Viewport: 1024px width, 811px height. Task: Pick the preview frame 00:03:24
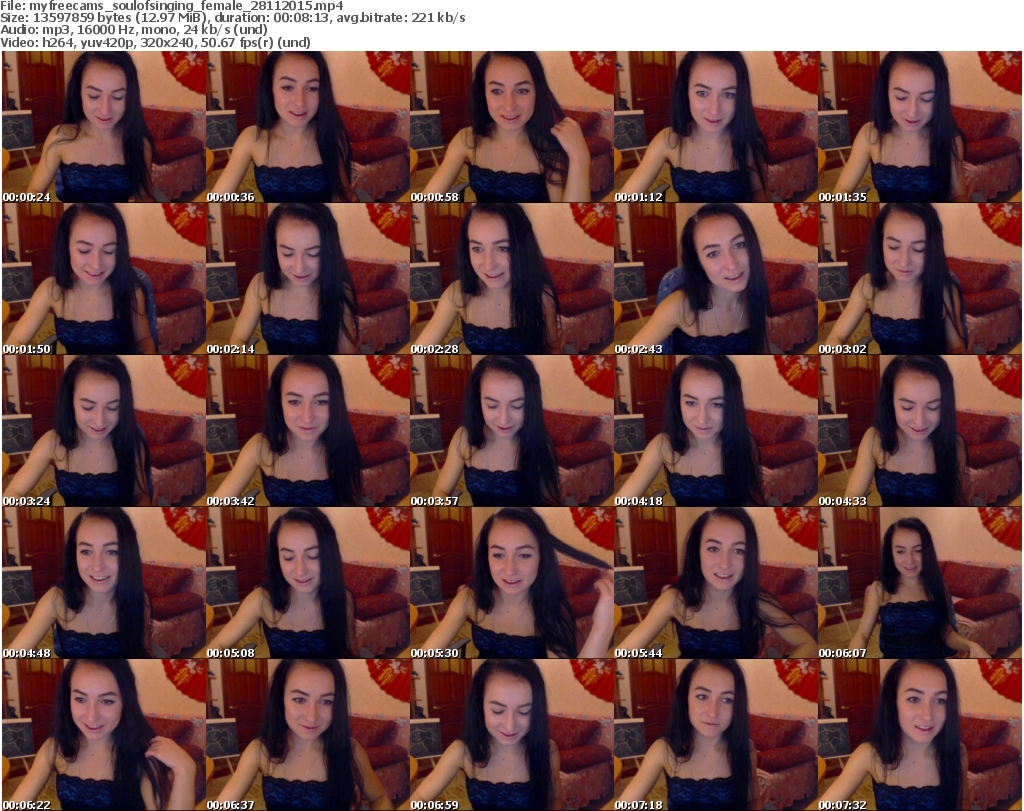pyautogui.click(x=104, y=431)
